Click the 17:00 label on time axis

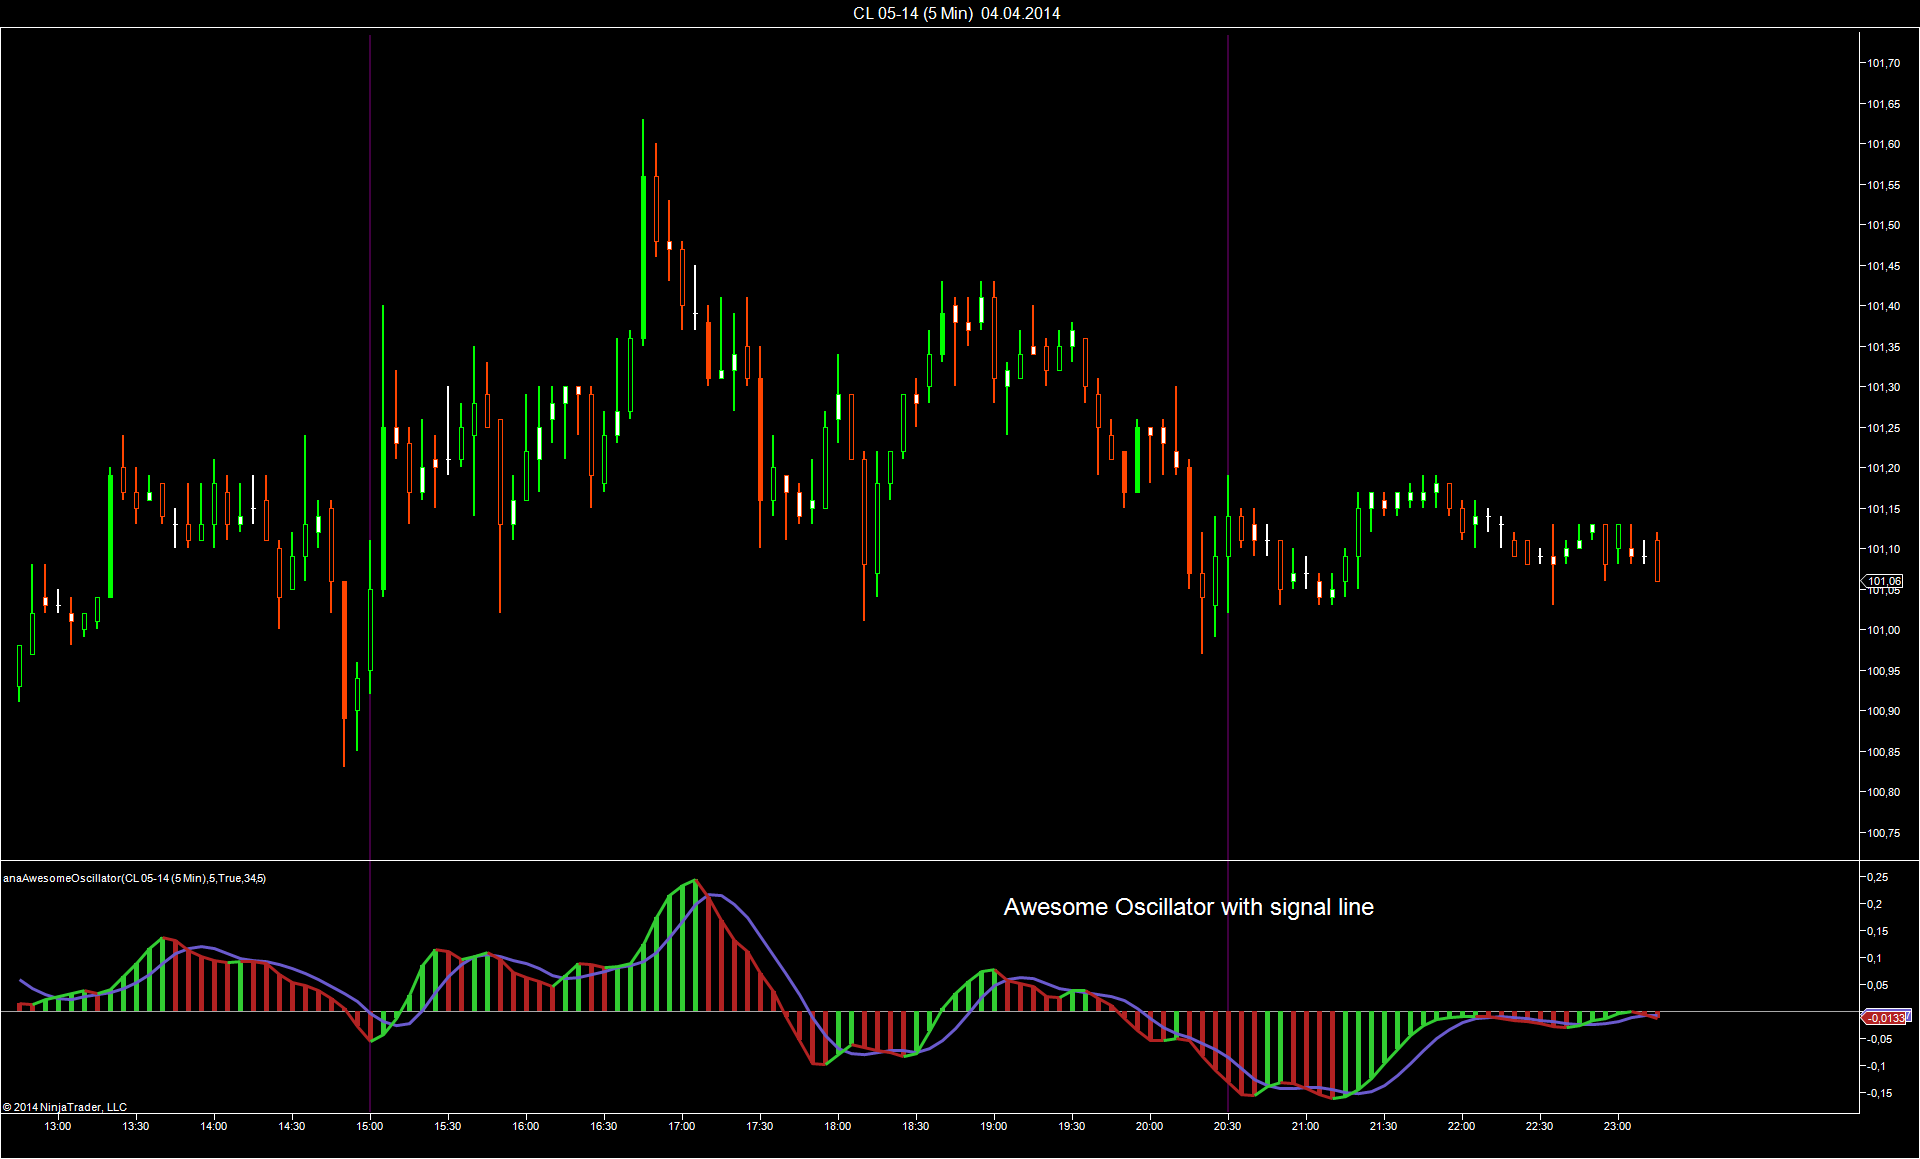(x=682, y=1126)
